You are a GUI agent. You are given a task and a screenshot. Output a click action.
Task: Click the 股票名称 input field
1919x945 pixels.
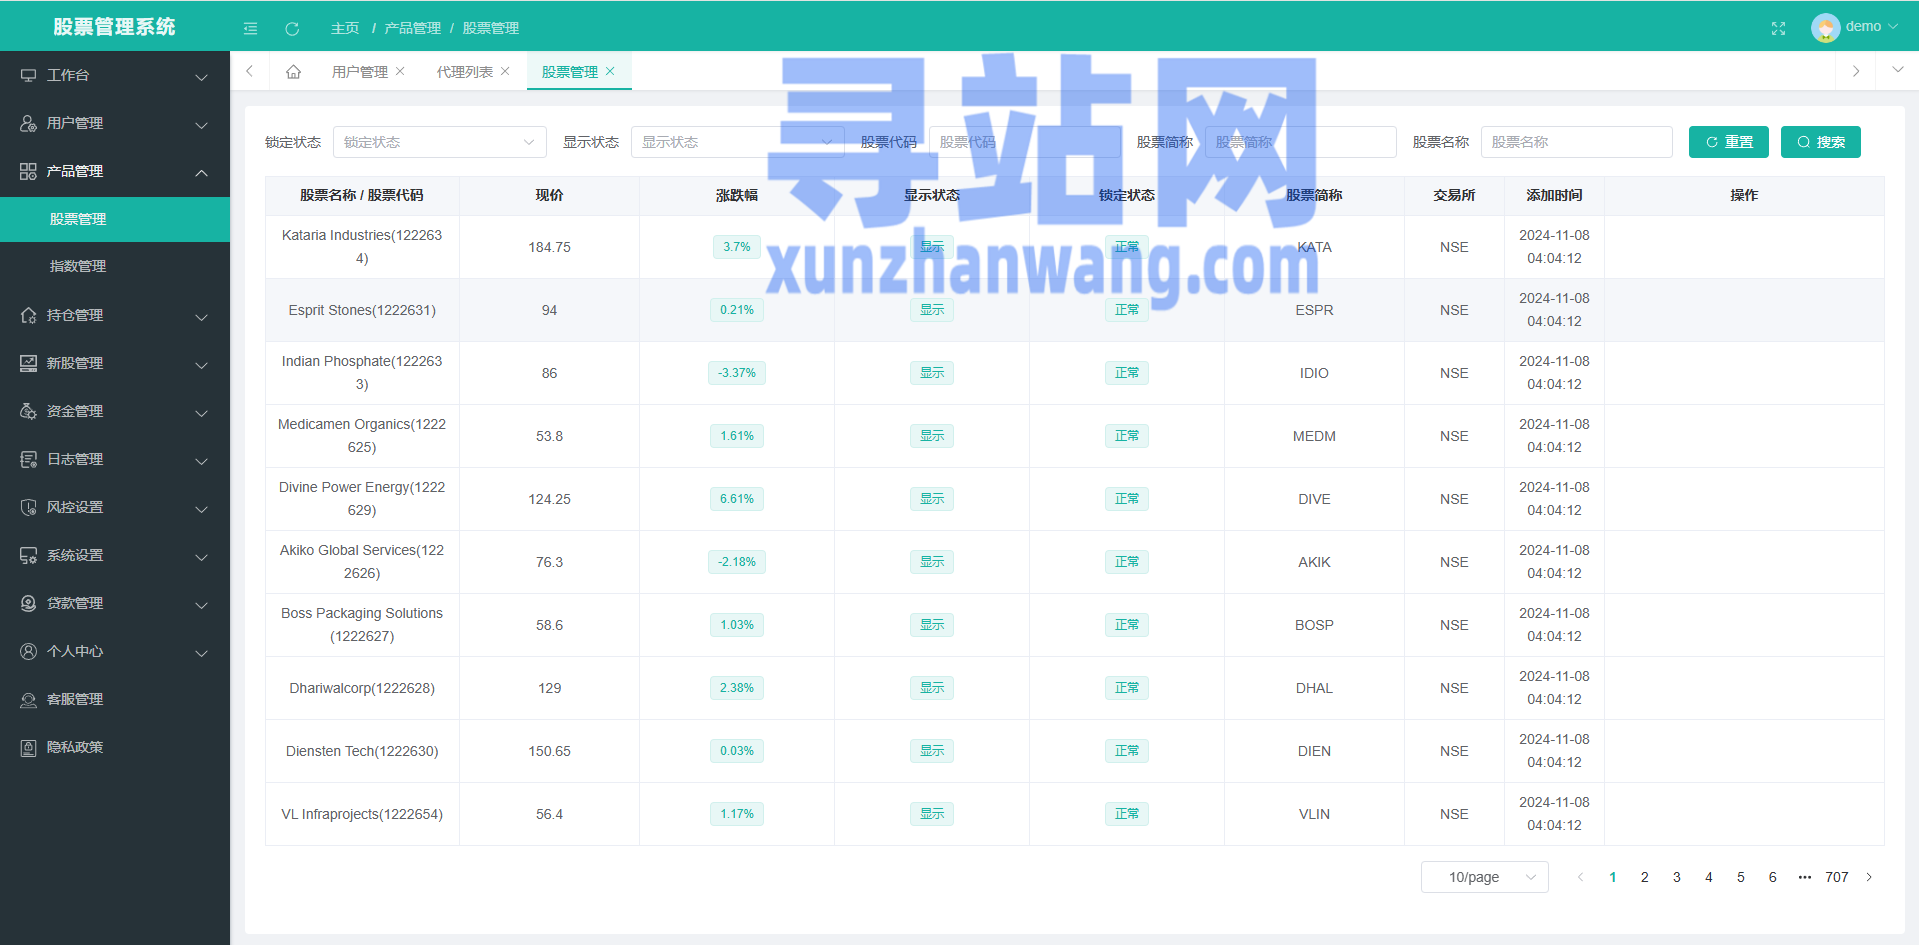(1576, 142)
